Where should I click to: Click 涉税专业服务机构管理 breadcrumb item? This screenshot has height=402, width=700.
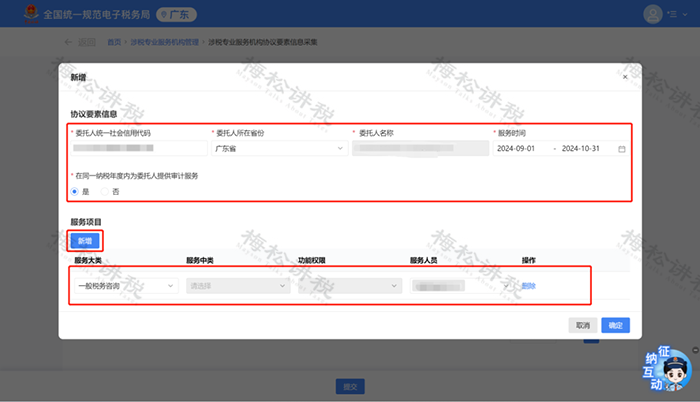[163, 42]
